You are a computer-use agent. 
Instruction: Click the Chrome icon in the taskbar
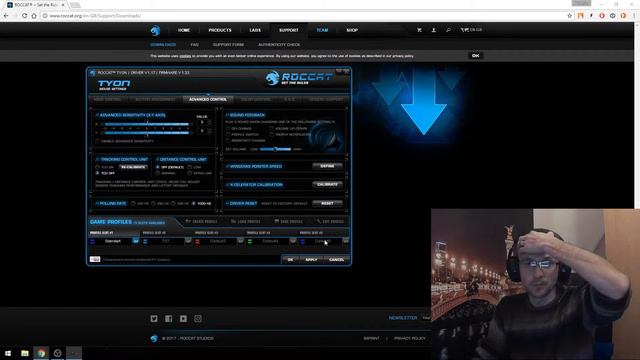[41, 353]
